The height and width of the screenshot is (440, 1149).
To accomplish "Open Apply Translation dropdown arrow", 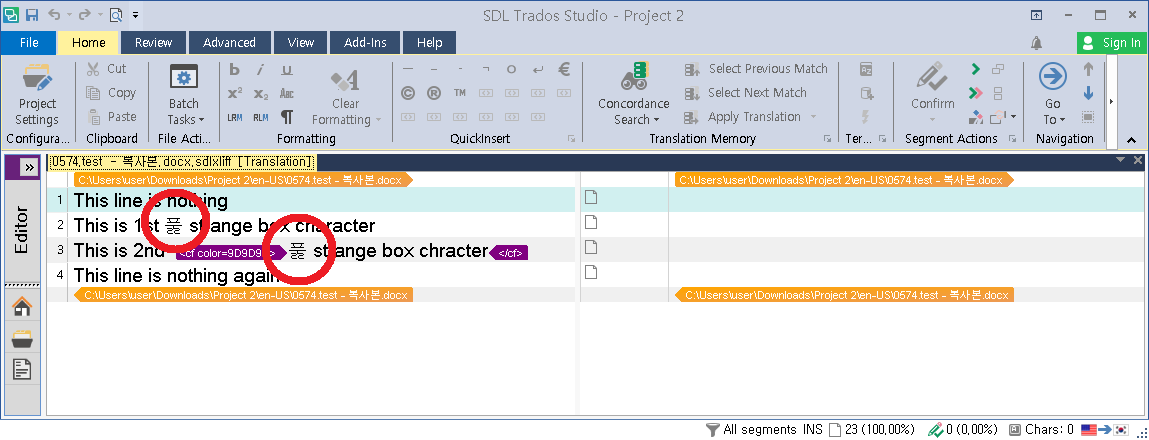I will pos(813,117).
